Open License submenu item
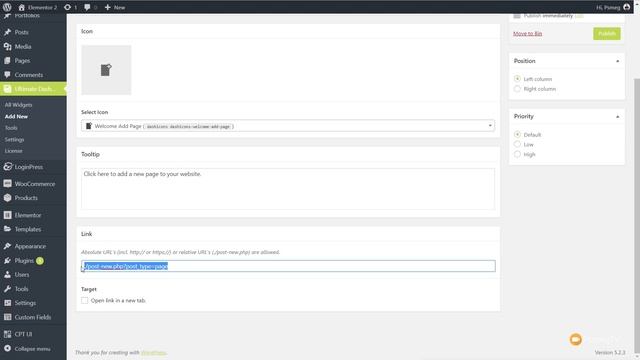Viewport: 640px width, 360px height. (13, 151)
